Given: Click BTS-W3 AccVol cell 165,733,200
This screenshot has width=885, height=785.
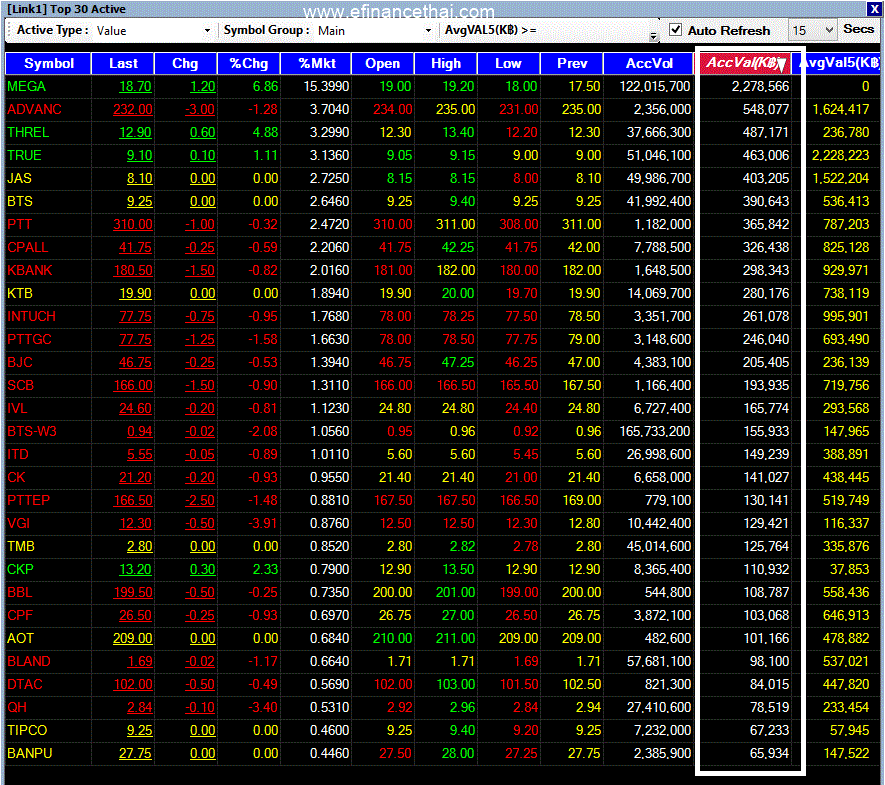Looking at the screenshot, I should [655, 432].
